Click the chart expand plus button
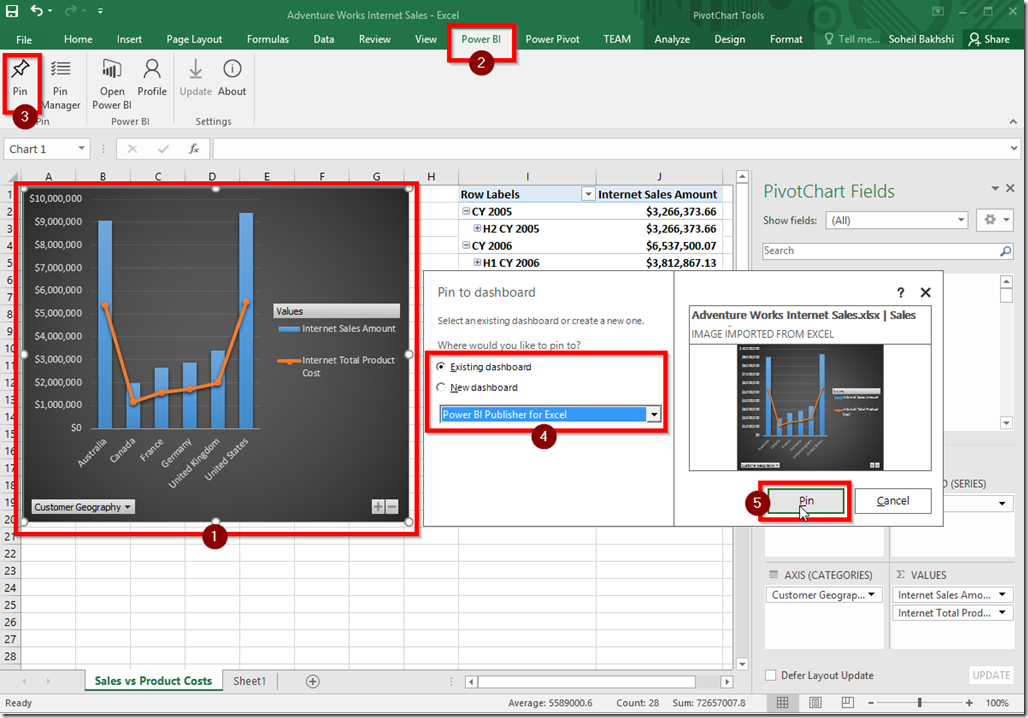The height and width of the screenshot is (718, 1028). [x=378, y=506]
